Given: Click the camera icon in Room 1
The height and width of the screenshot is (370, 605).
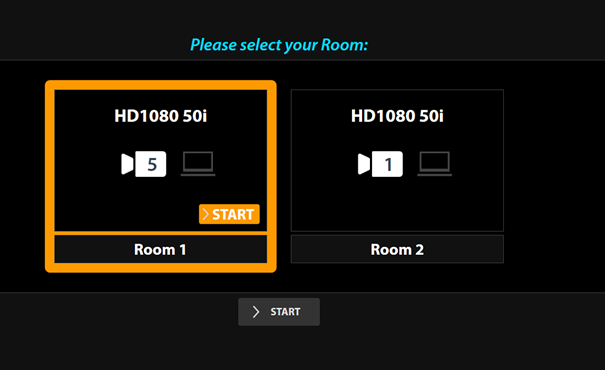Looking at the screenshot, I should [144, 164].
